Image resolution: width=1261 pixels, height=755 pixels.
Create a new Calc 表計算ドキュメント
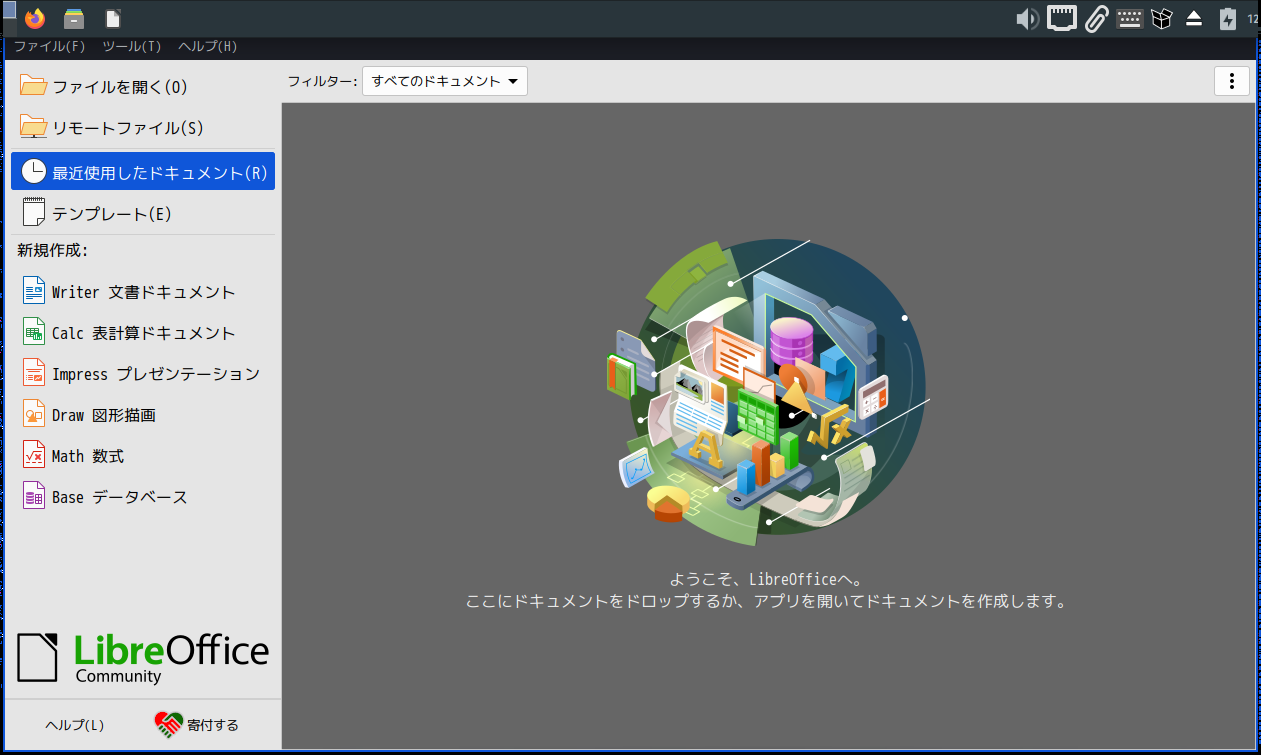pyautogui.click(x=143, y=333)
